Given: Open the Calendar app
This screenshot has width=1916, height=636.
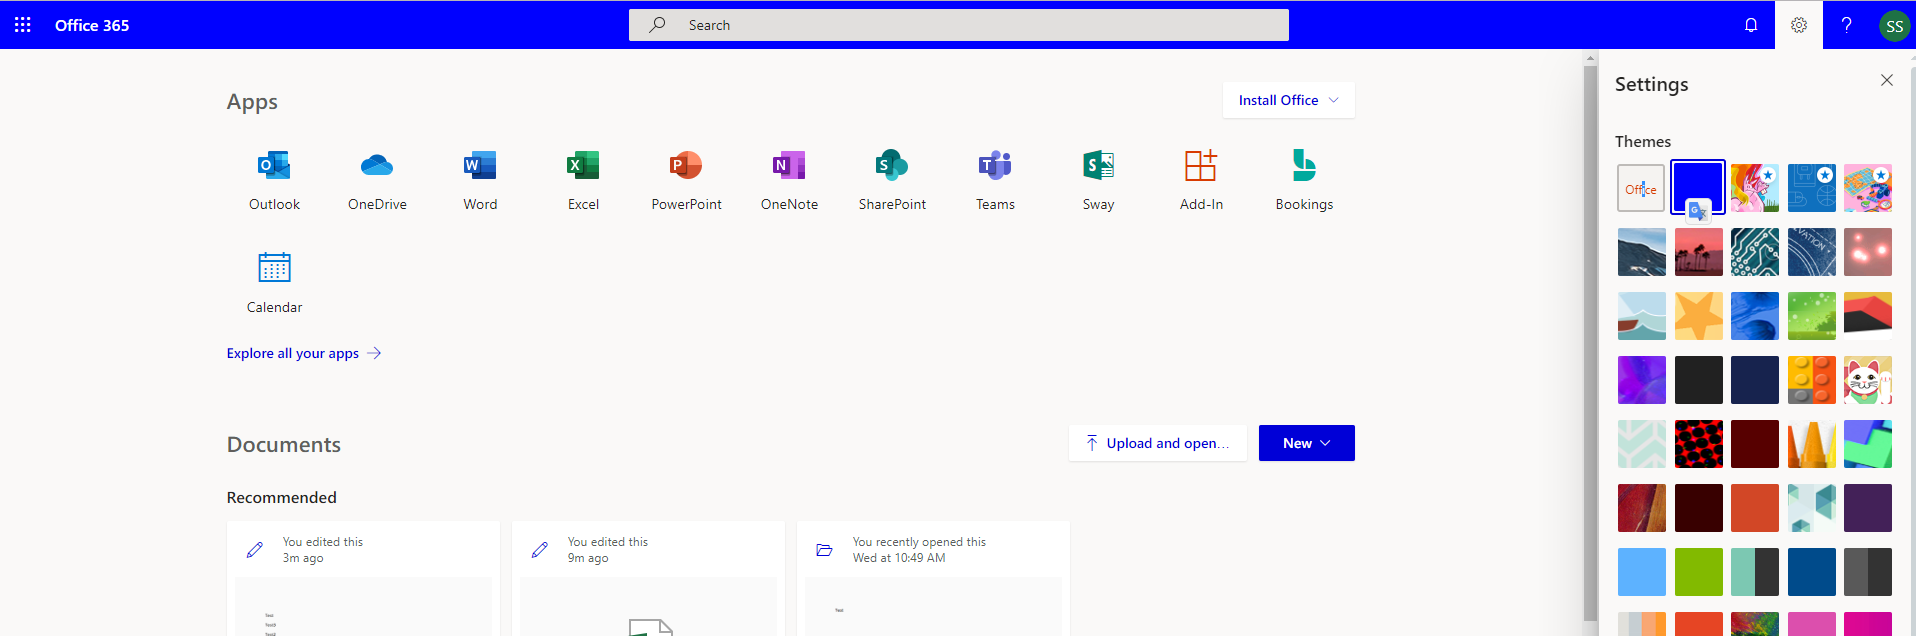Looking at the screenshot, I should 274,283.
